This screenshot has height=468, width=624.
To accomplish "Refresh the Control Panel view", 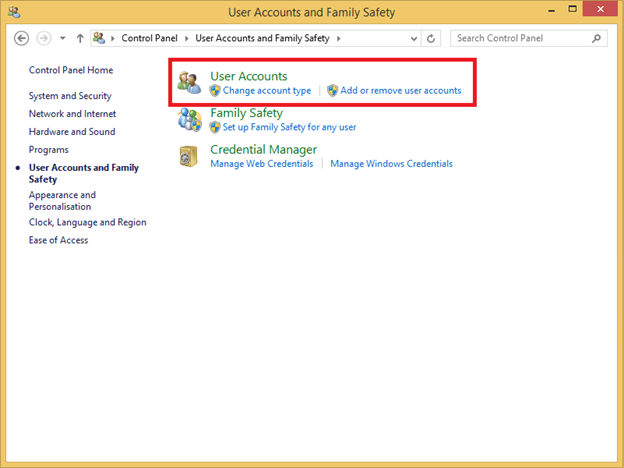I will coord(431,39).
